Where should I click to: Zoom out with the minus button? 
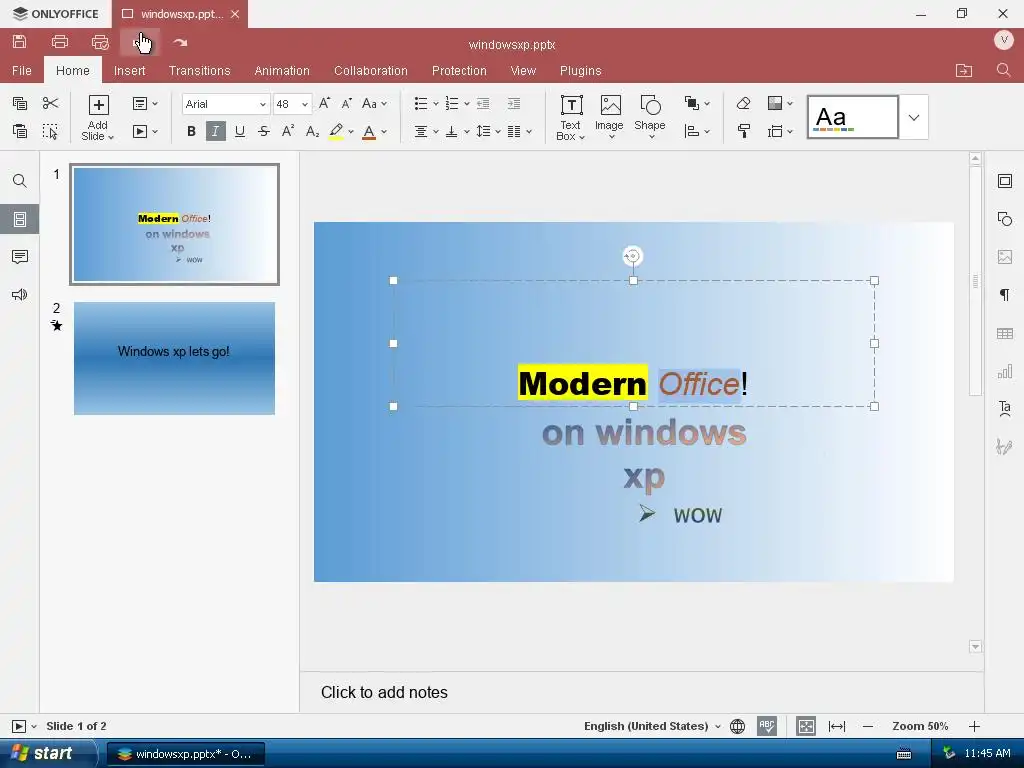867,726
